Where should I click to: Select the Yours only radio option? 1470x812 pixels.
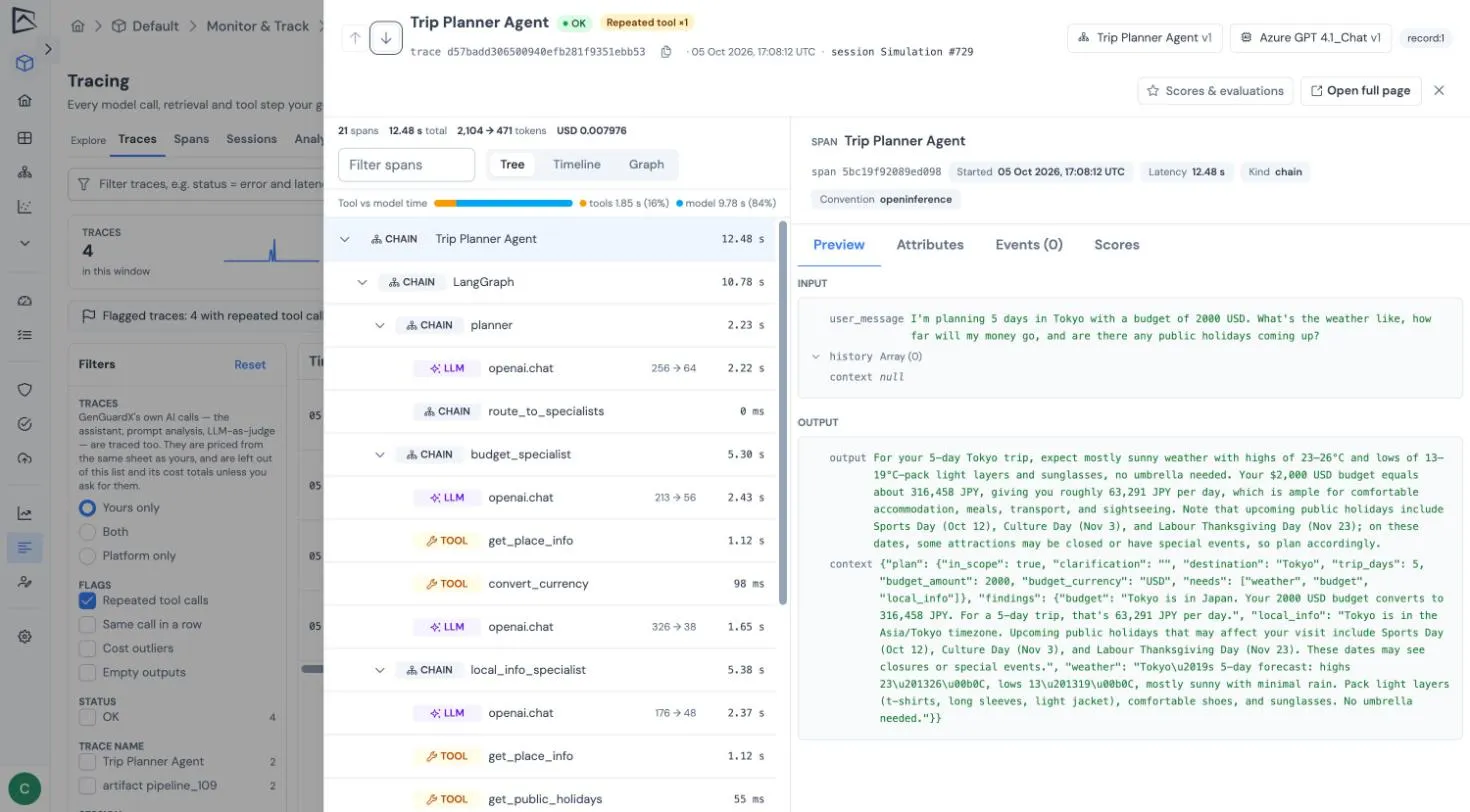click(87, 508)
